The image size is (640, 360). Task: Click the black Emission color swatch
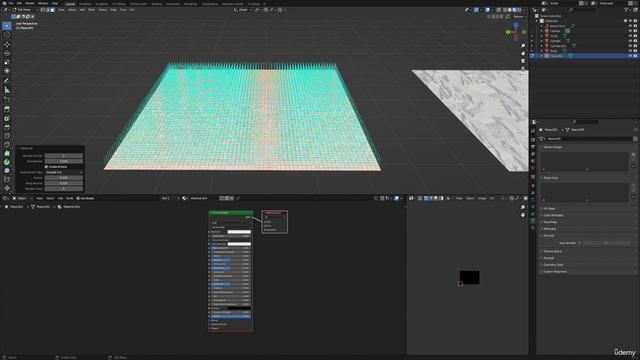click(x=239, y=308)
